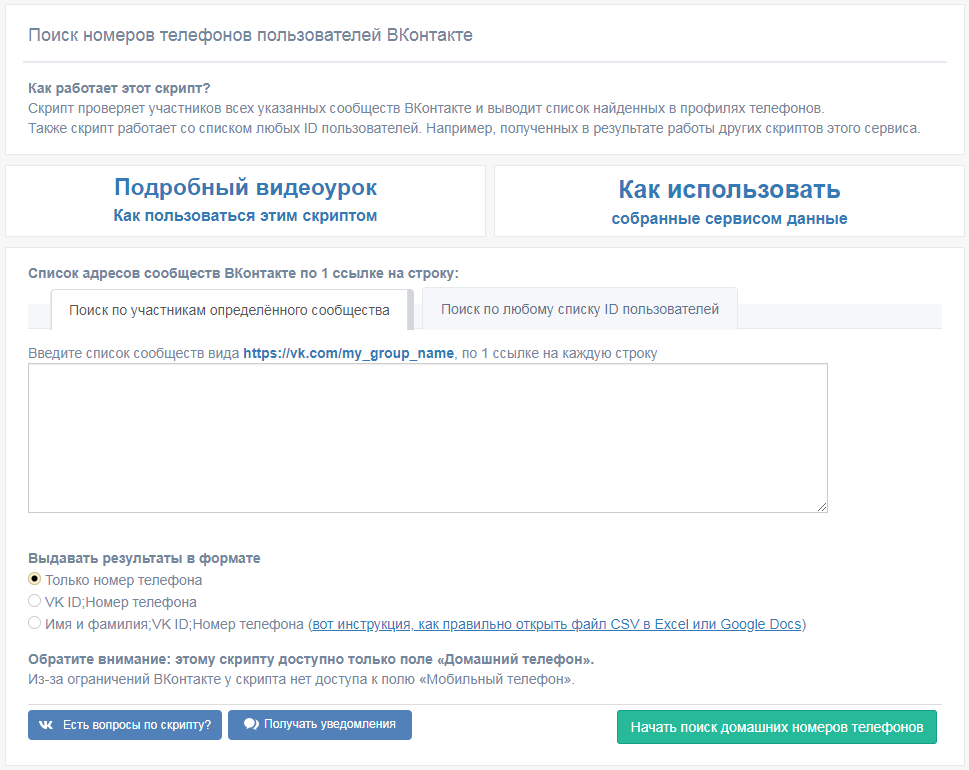Click 'собранные сервисом данные' subtitle link
Viewport: 969px width, 770px height.
pyautogui.click(x=729, y=219)
